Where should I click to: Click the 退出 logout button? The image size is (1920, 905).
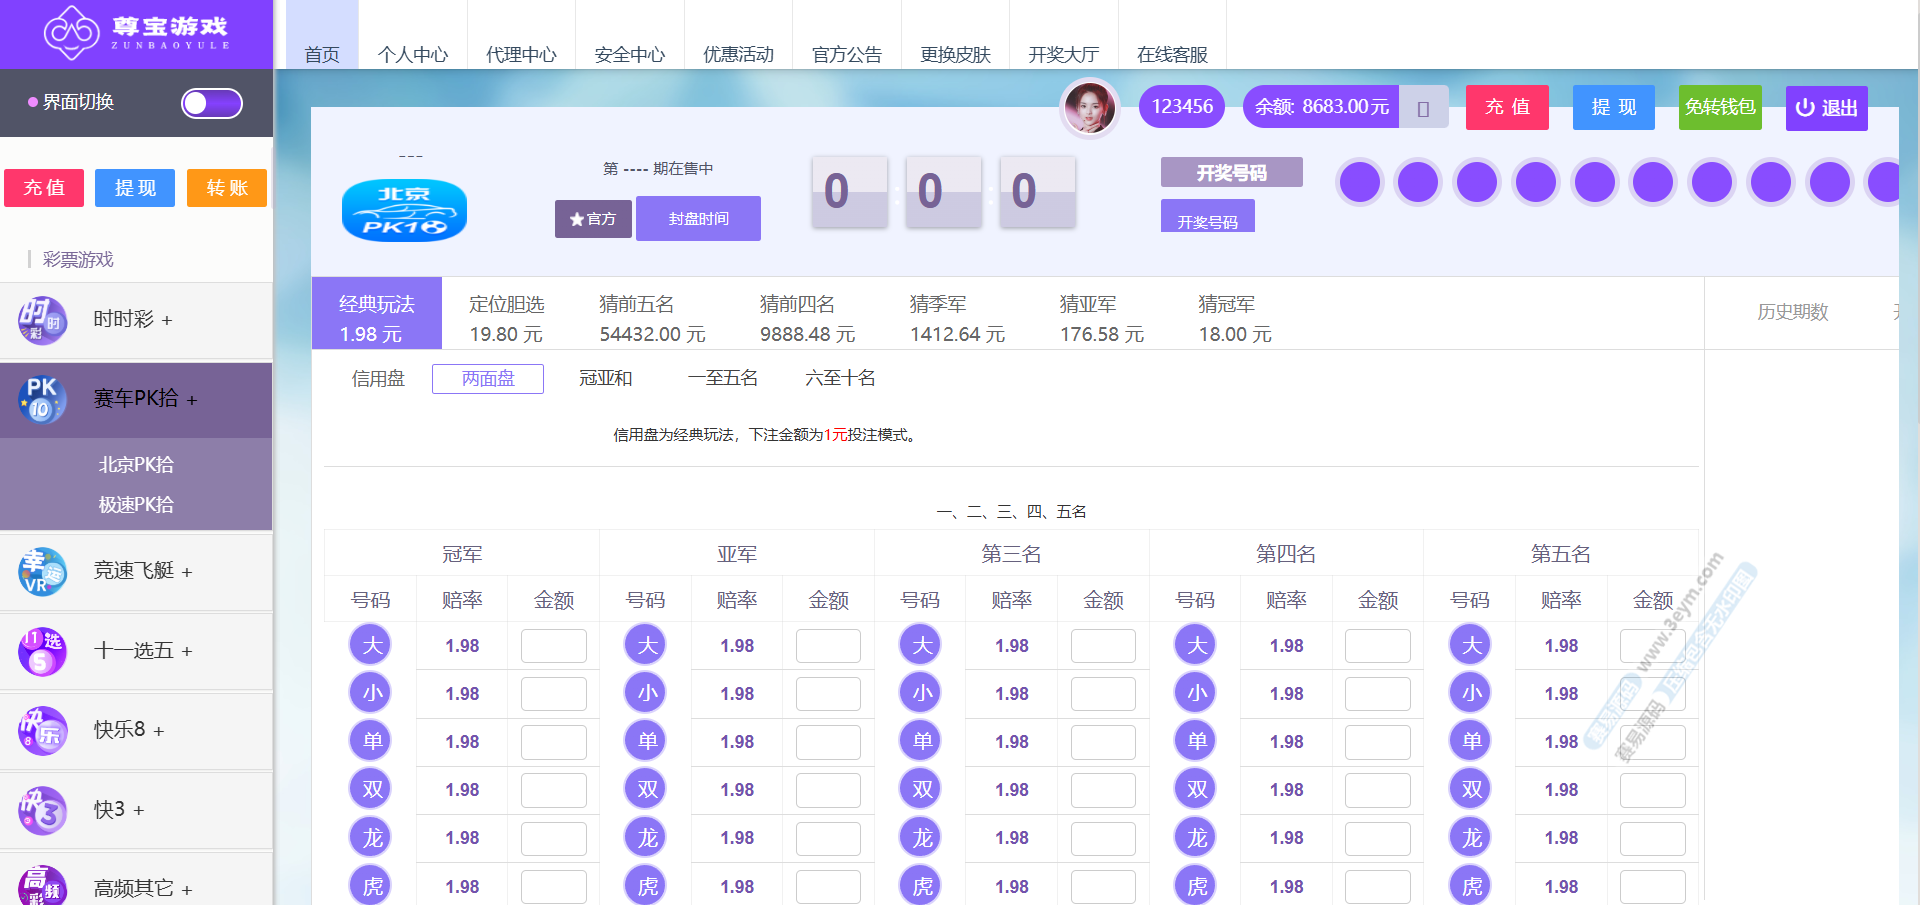(1826, 108)
